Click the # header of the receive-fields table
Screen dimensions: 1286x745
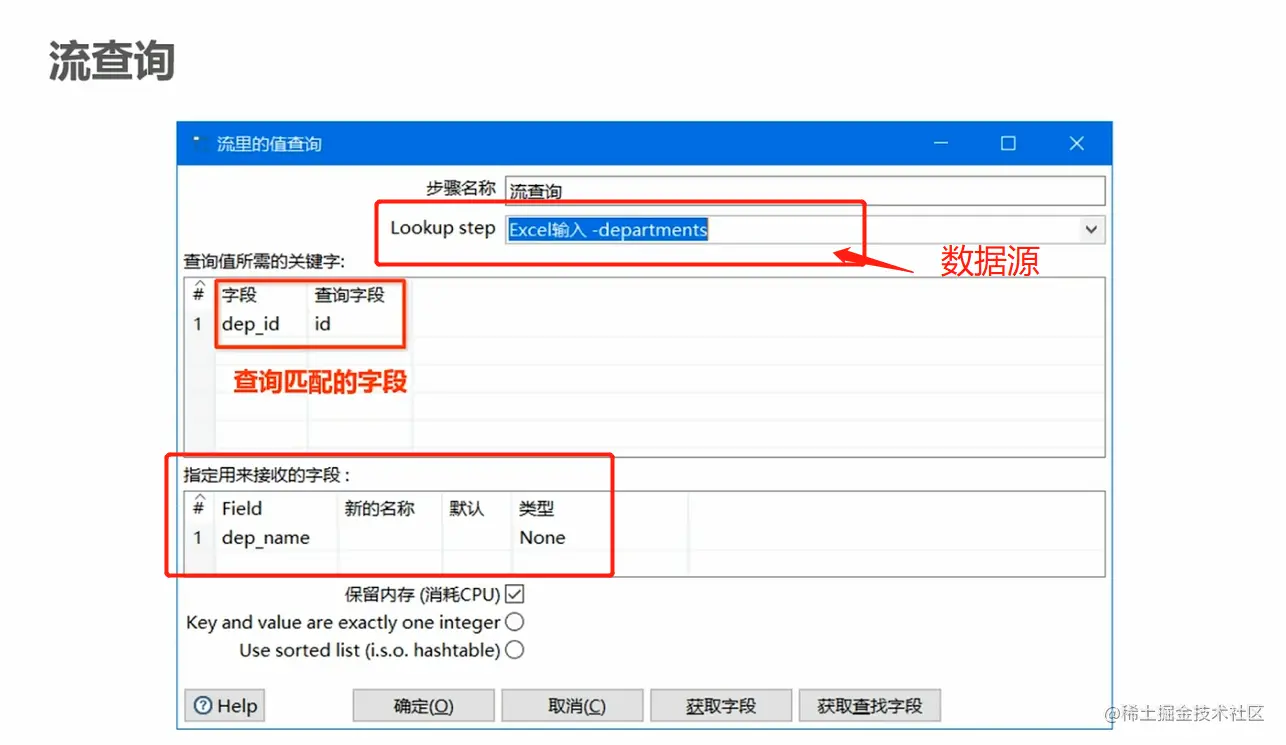coord(199,507)
